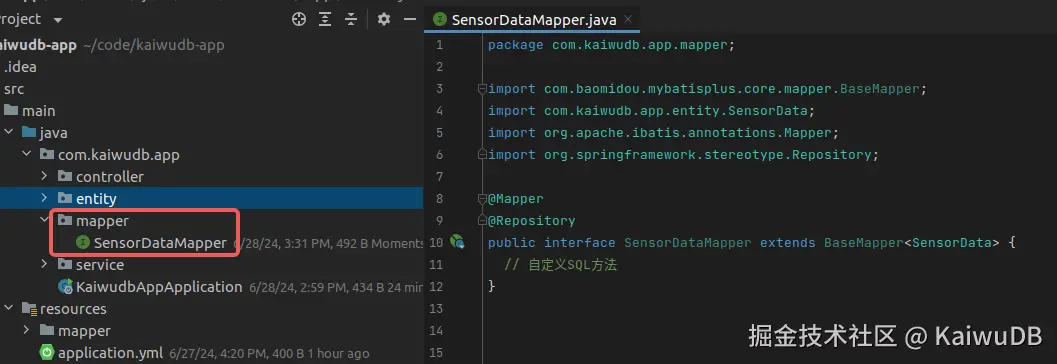Click the org.springframework.stereotype.Repository import
The width and height of the screenshot is (1057, 364).
click(684, 155)
